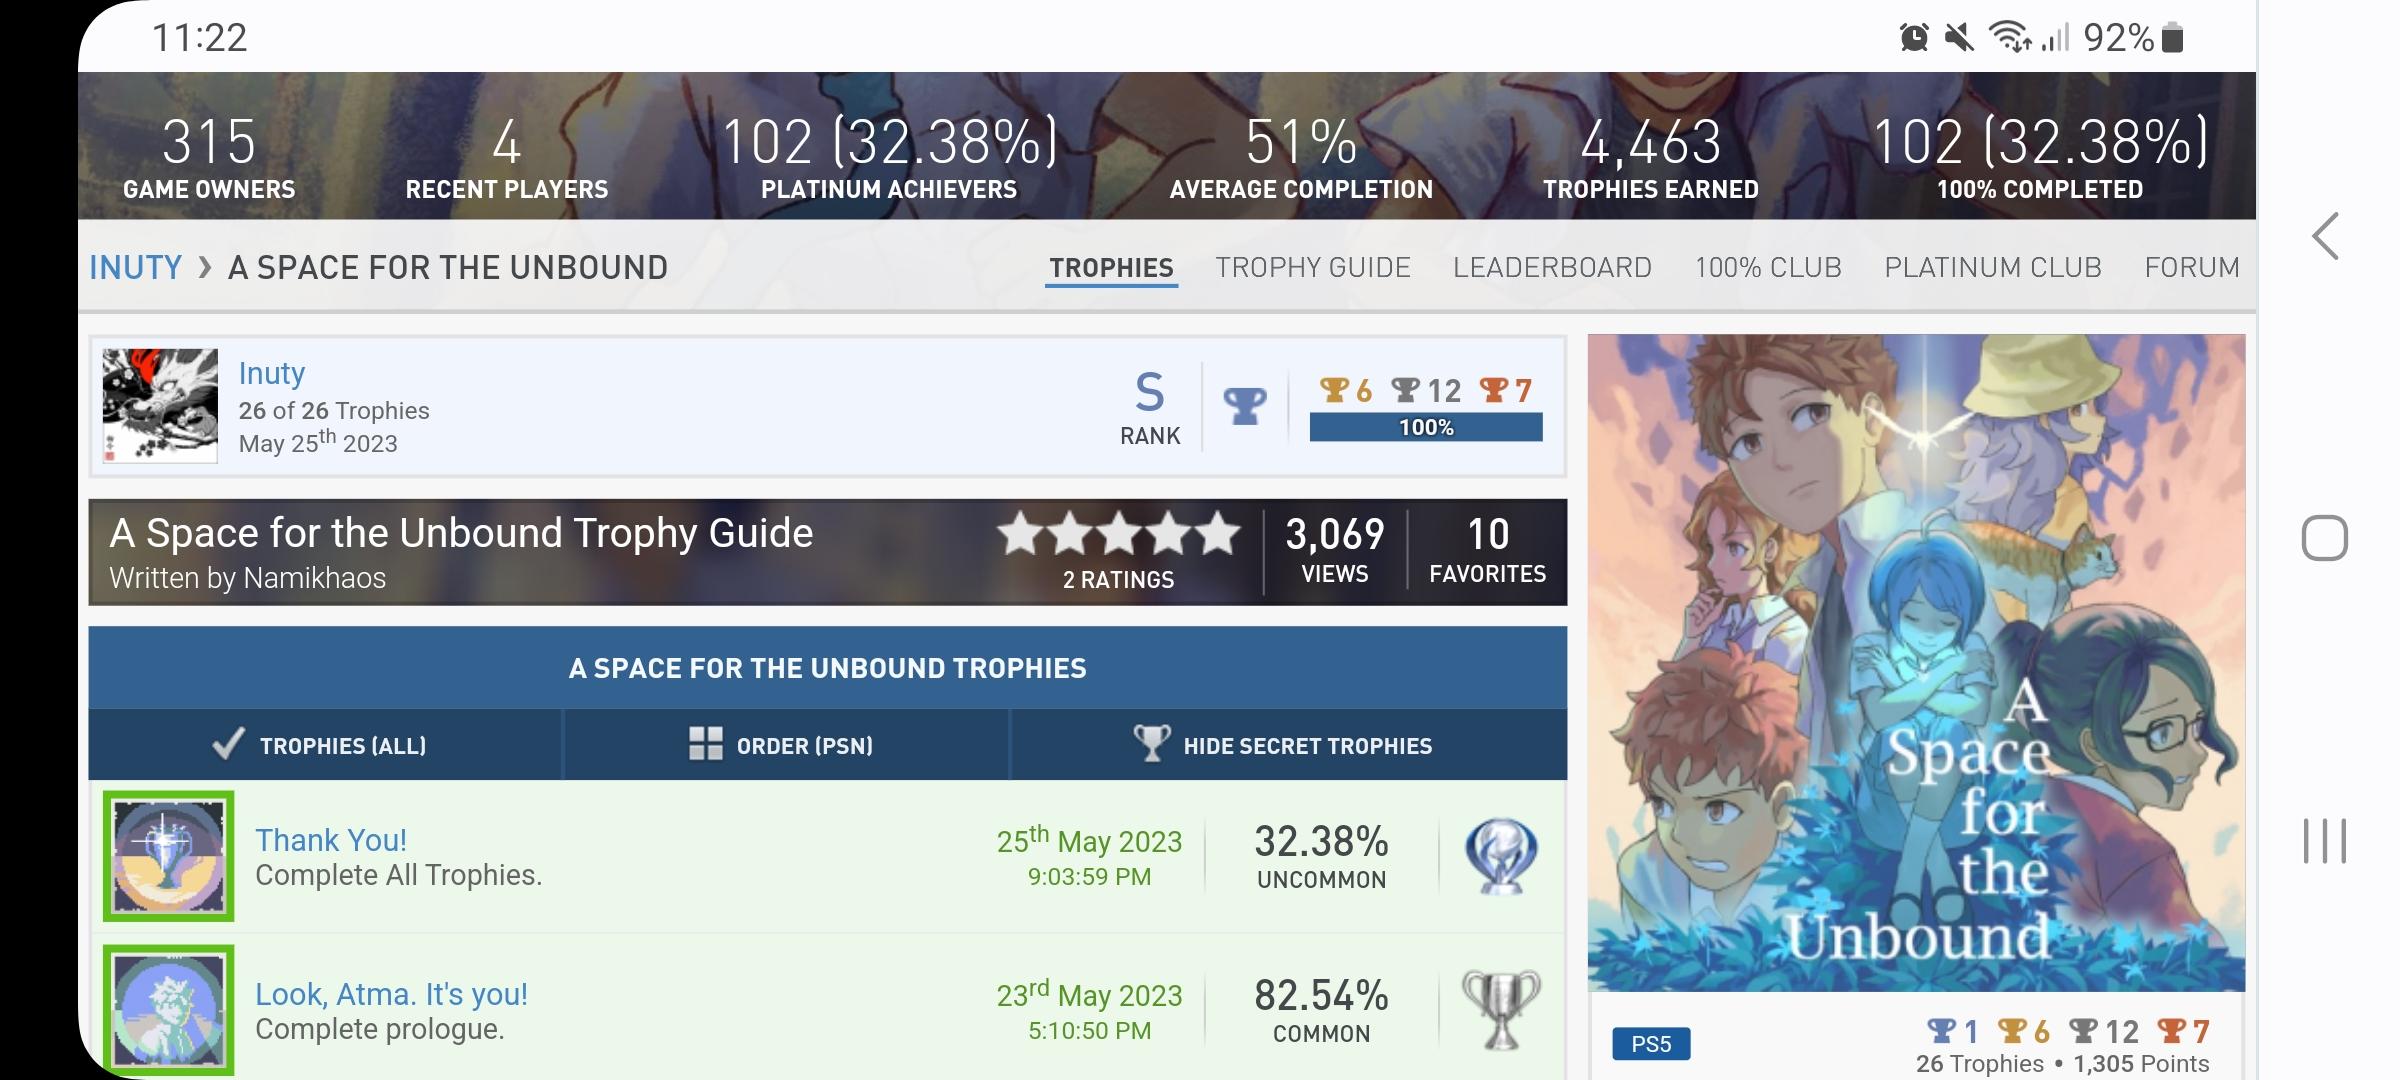Open the Forum tab
The height and width of the screenshot is (1080, 2400).
[2192, 268]
